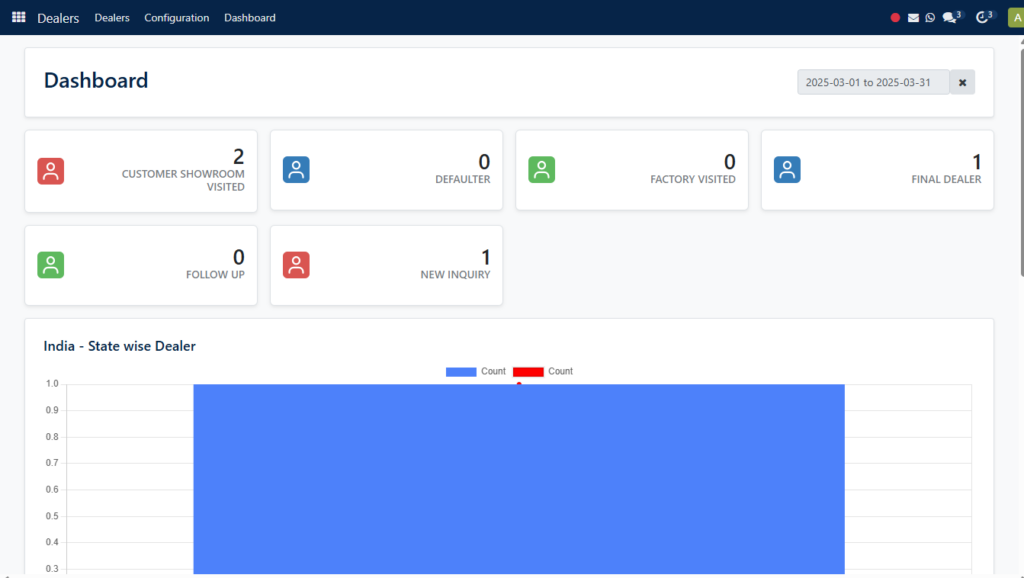1024x578 pixels.
Task: Open the mail envelope icon
Action: 913,18
